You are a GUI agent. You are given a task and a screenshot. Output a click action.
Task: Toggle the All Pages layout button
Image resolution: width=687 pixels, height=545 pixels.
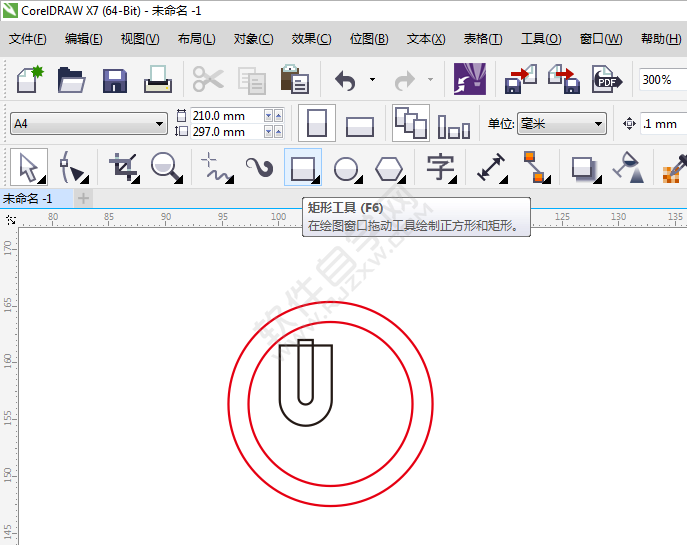click(411, 123)
